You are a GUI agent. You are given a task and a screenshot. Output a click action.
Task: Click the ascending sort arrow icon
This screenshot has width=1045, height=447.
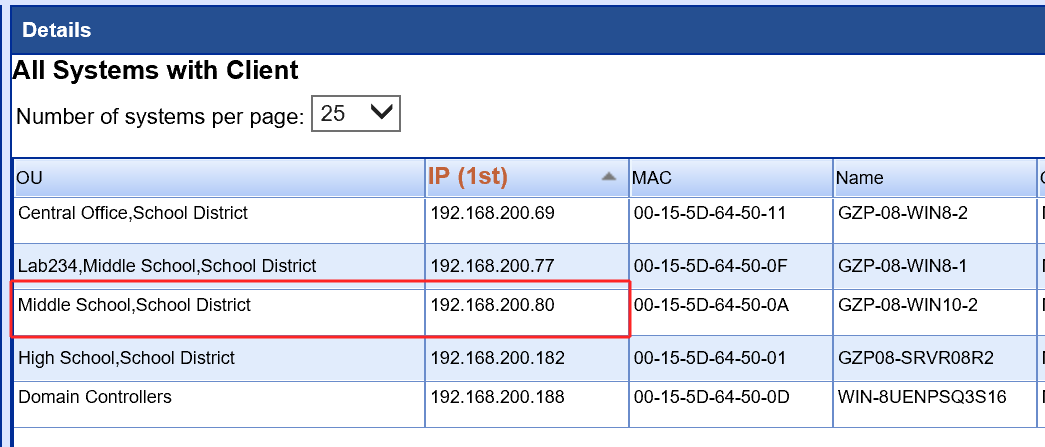[x=608, y=177]
